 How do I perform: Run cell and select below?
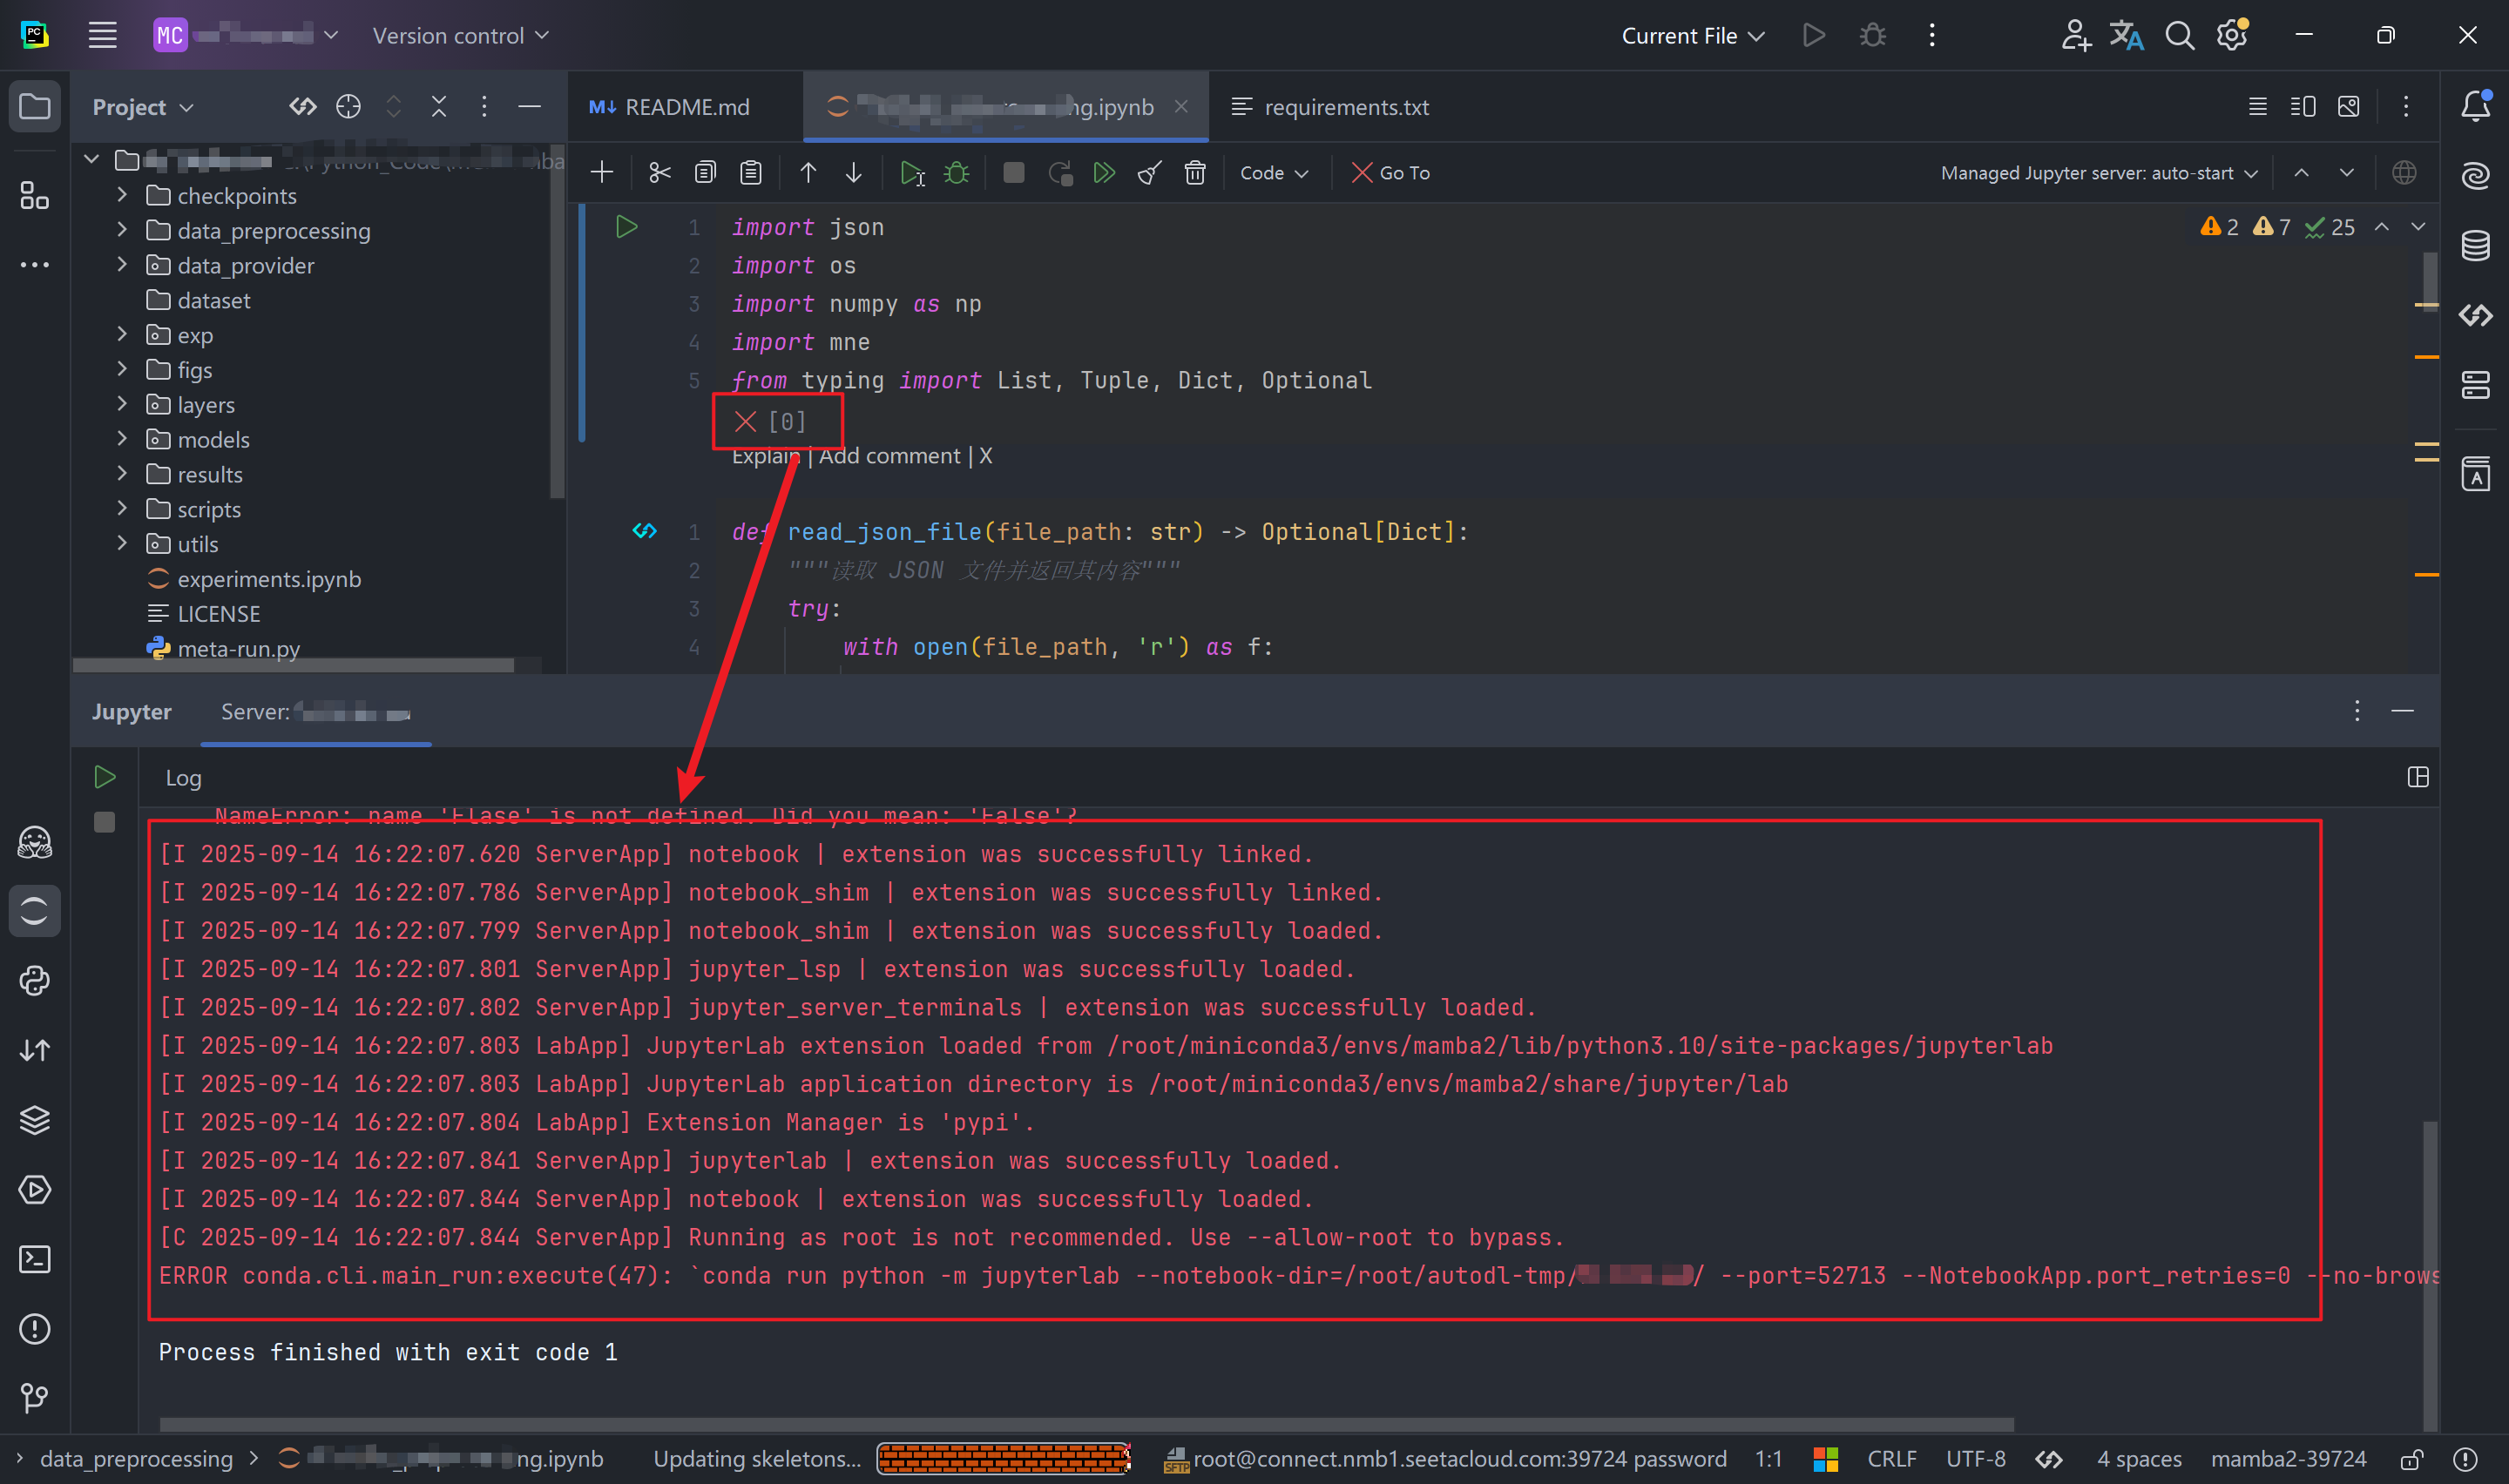pyautogui.click(x=911, y=173)
